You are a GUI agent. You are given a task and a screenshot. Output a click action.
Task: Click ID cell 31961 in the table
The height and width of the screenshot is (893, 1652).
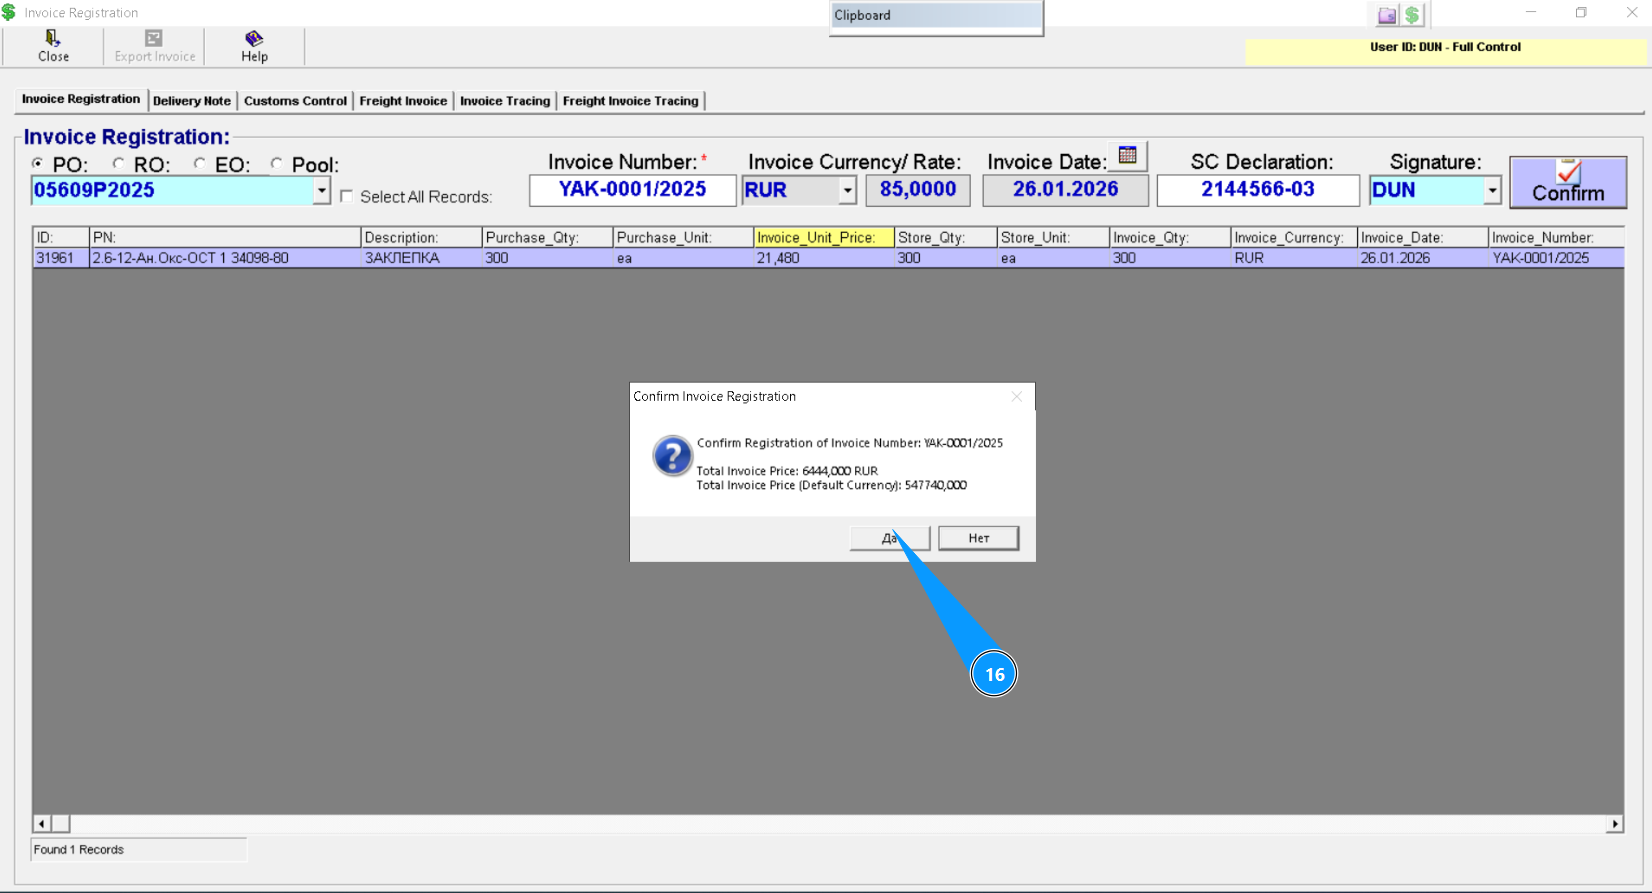pos(61,258)
